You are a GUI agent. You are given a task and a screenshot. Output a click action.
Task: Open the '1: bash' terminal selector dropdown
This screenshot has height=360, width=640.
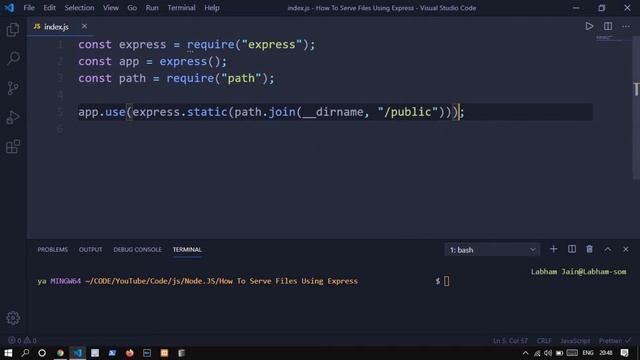click(x=492, y=250)
